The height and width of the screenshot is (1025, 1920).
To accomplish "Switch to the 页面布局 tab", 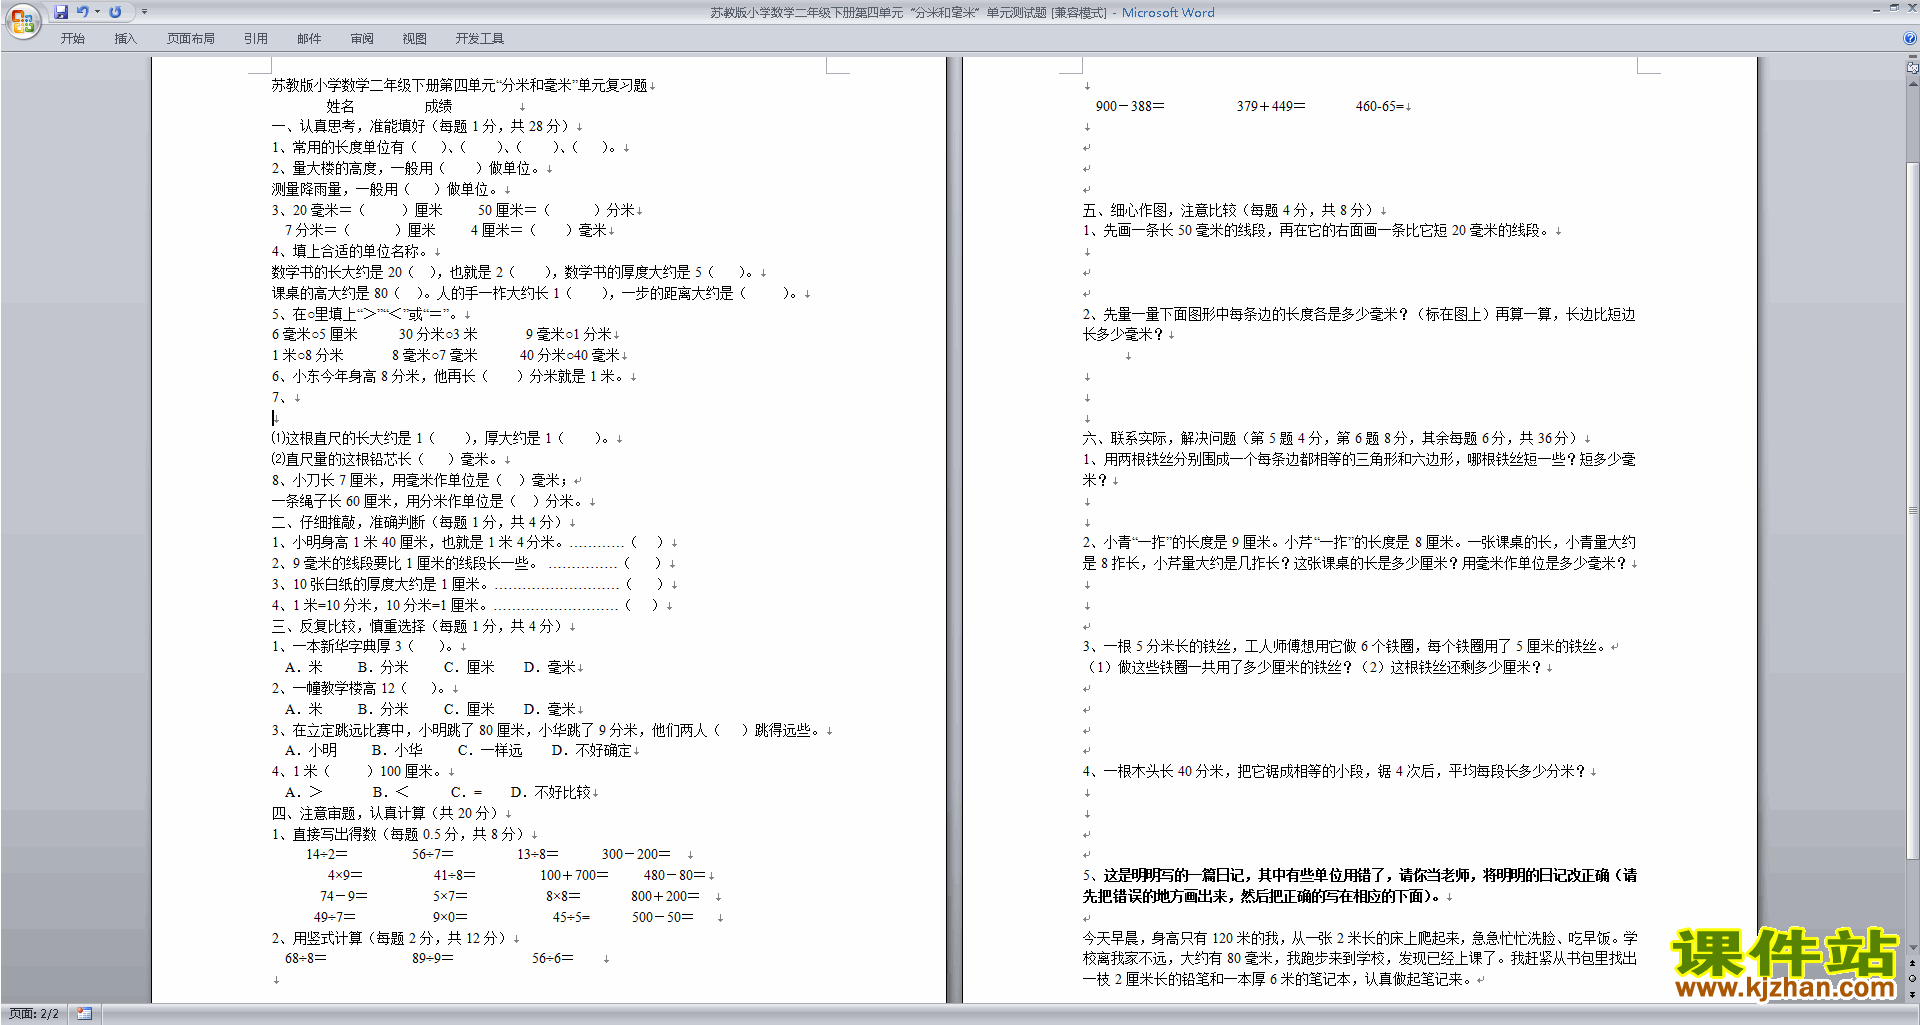I will 191,39.
